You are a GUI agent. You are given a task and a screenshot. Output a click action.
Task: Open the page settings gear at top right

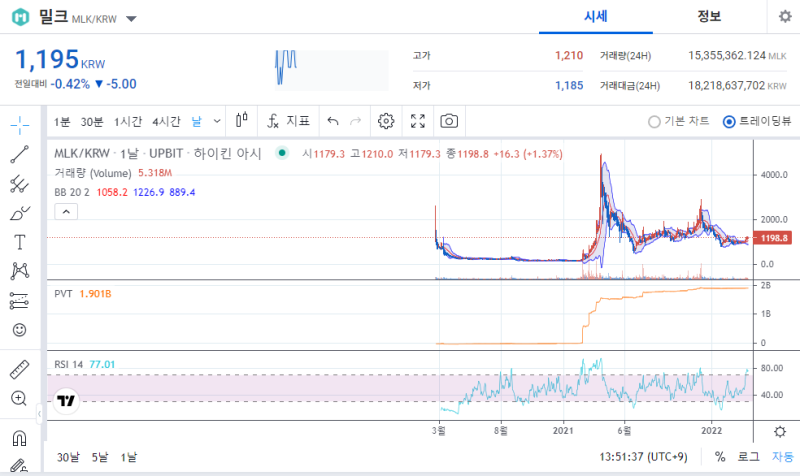click(x=785, y=16)
